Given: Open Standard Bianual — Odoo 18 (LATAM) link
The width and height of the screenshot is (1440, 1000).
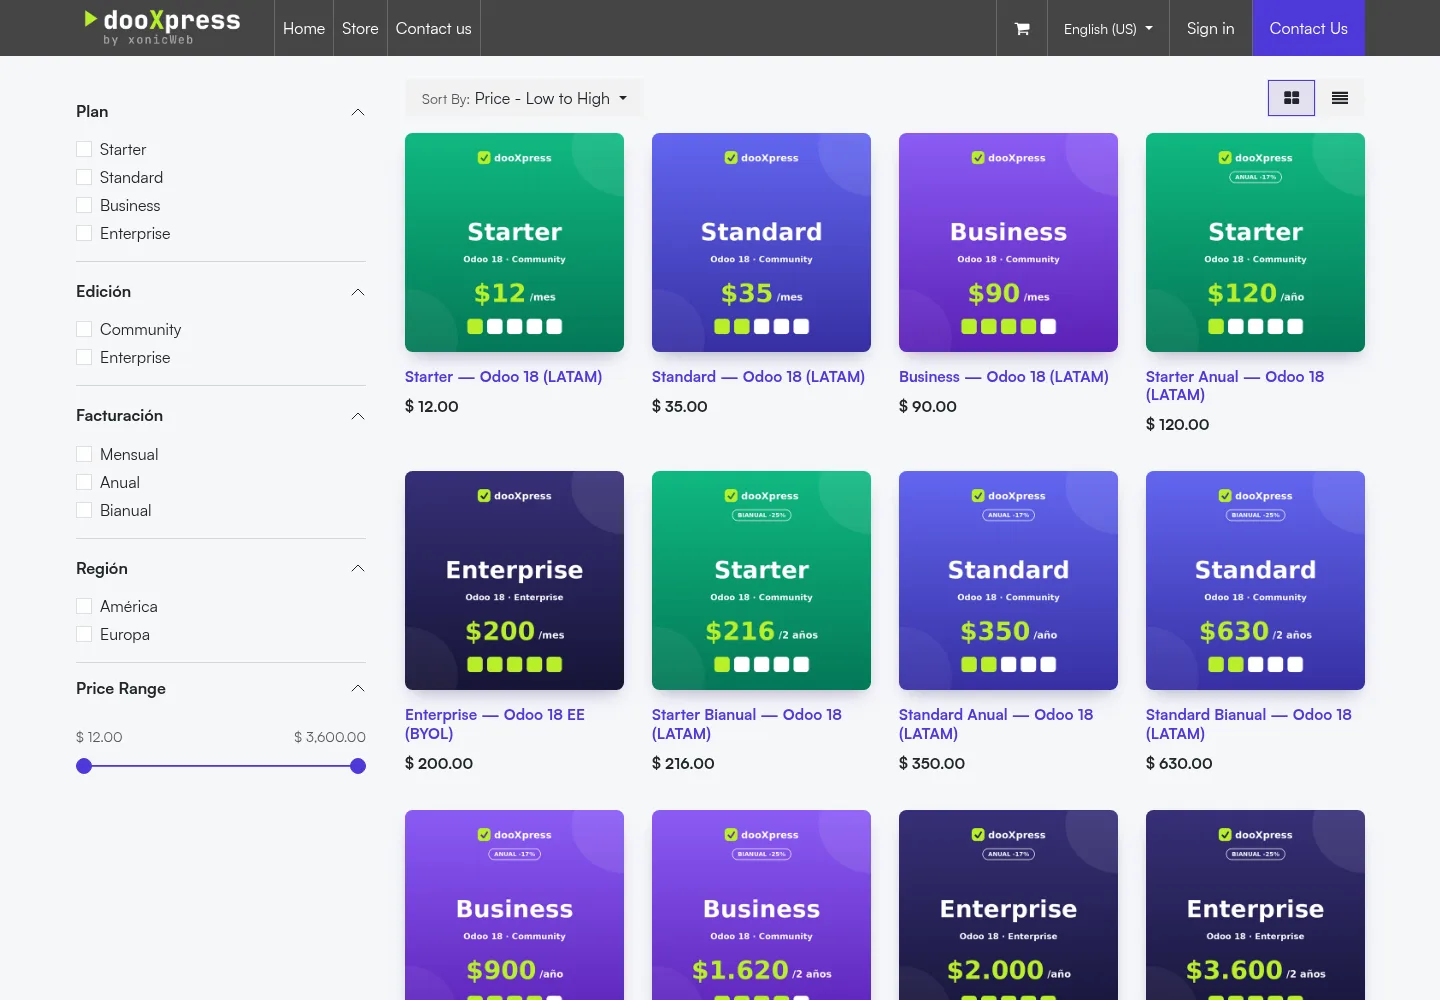Looking at the screenshot, I should pos(1249,724).
